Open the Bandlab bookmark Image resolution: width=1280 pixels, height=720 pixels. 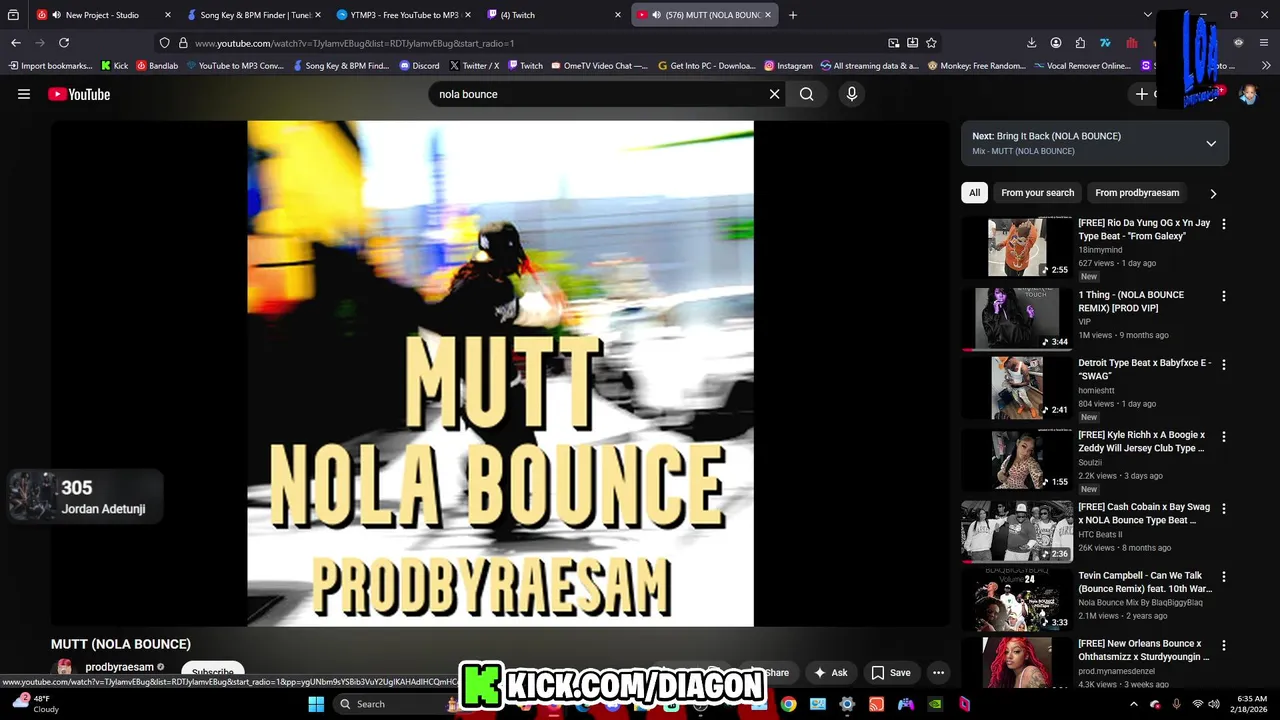(x=157, y=66)
